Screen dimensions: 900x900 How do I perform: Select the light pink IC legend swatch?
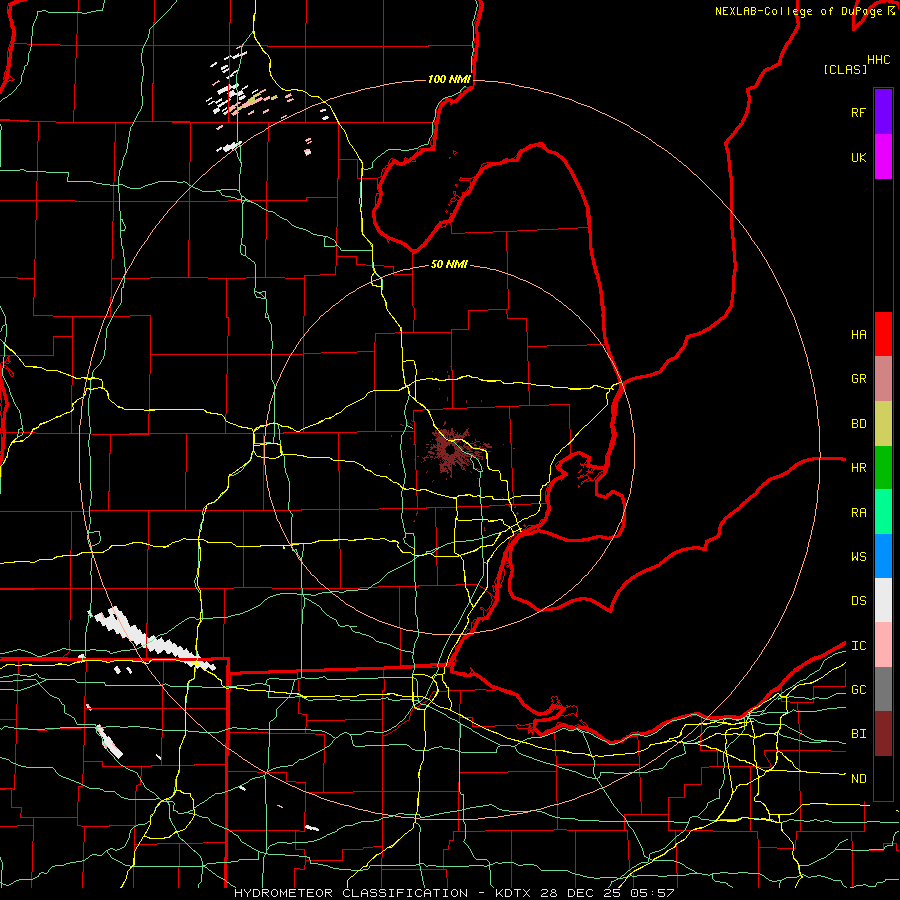click(883, 645)
